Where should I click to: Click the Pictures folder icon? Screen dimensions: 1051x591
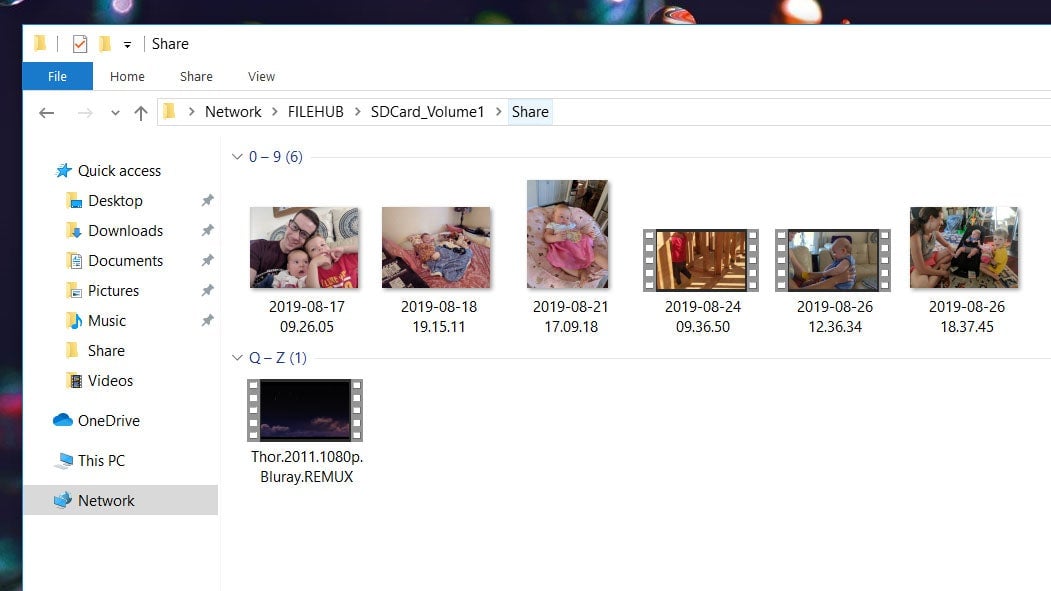74,290
